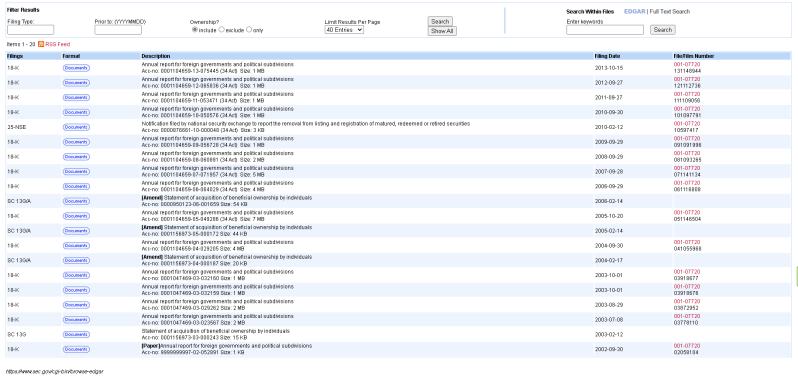Open file number 001-07720 link in 2003-08-29 row
798x379 pixels.
pos(687,301)
